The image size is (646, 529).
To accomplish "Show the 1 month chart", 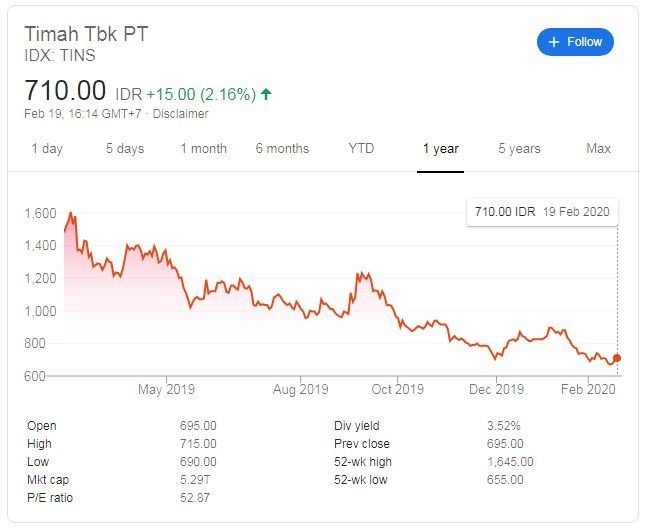I will click(x=203, y=148).
